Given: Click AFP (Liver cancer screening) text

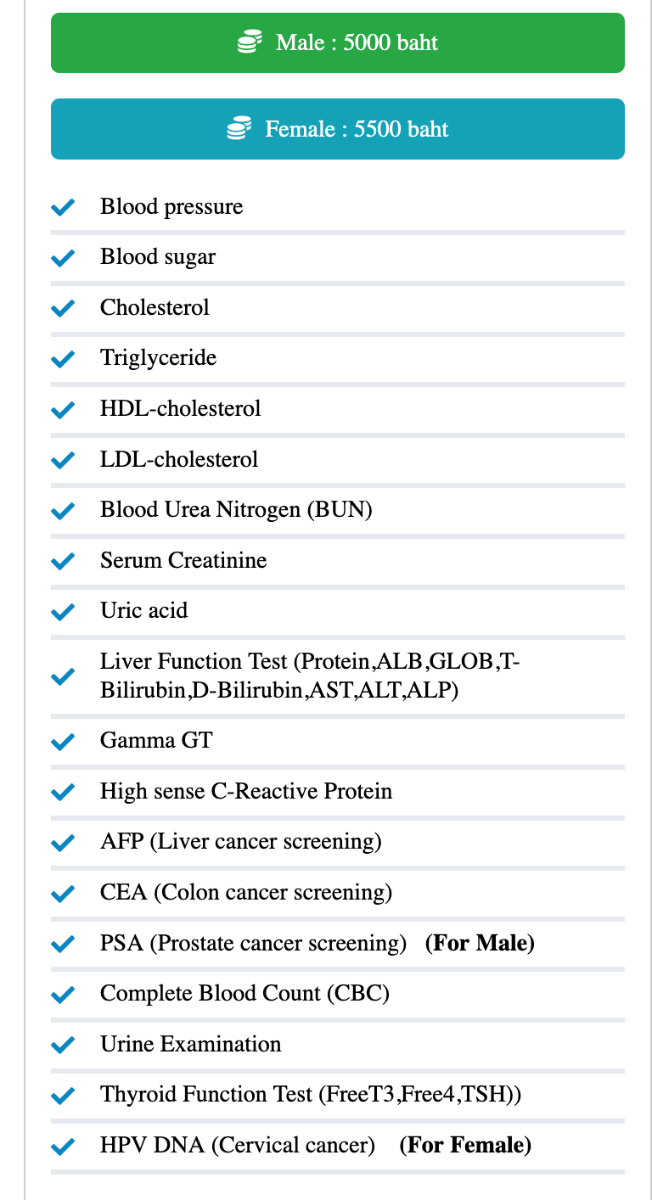Looking at the screenshot, I should (x=240, y=842).
